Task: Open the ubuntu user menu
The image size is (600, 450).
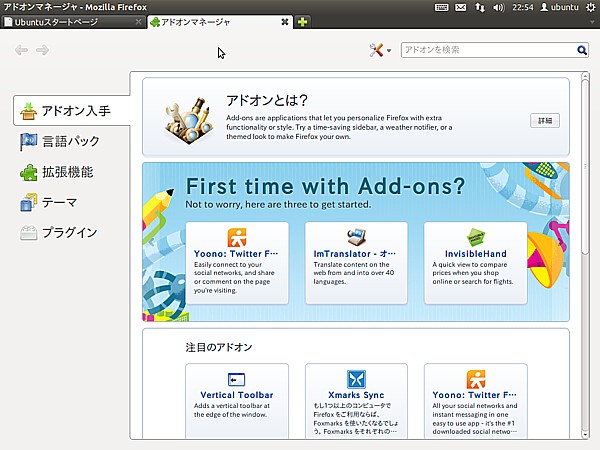Action: (x=559, y=7)
